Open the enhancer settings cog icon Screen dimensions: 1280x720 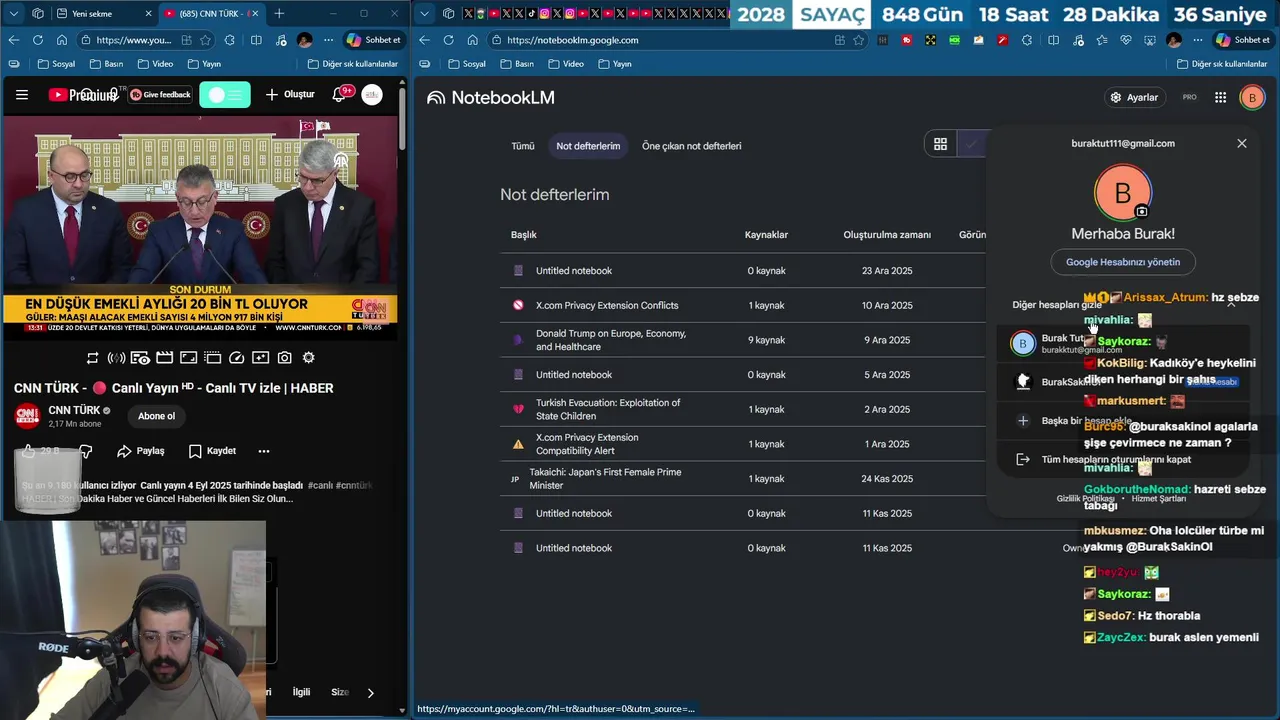309,358
